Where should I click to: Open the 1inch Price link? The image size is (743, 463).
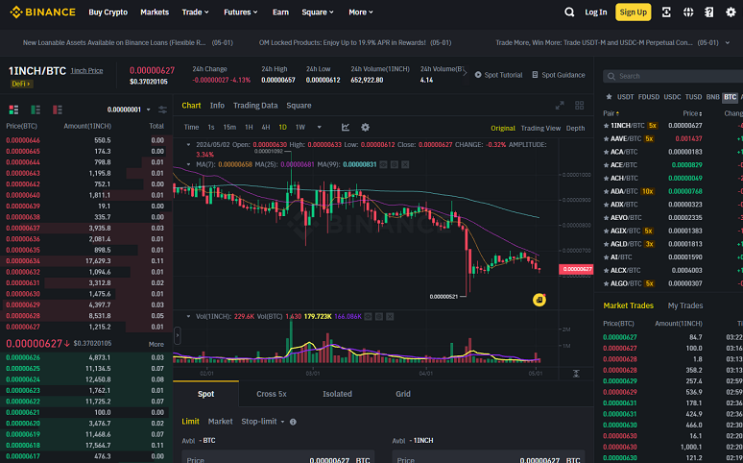pos(86,71)
